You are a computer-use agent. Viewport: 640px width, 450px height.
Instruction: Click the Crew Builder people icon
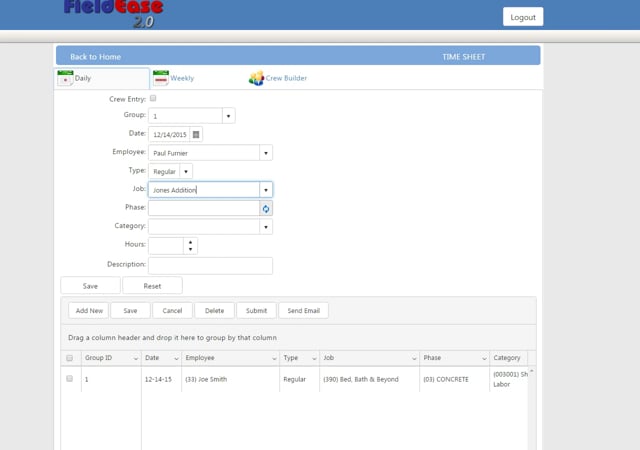[256, 78]
